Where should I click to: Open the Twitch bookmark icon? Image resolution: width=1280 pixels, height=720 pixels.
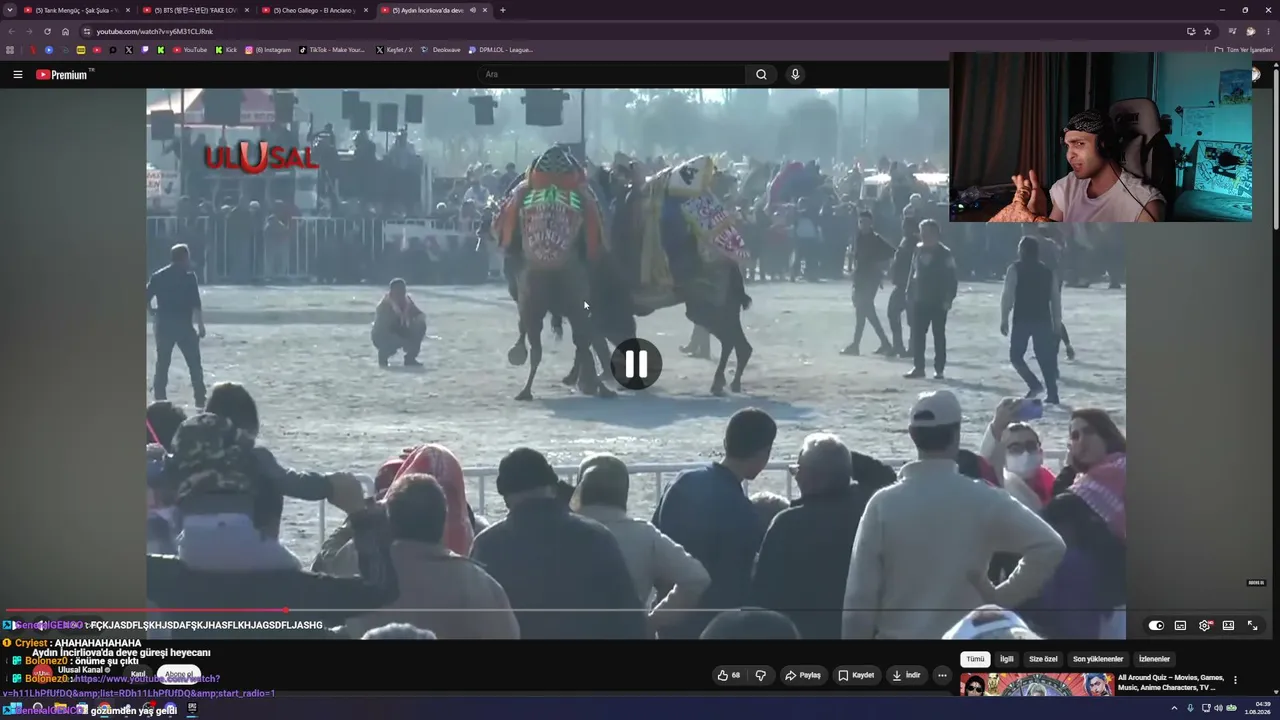[x=145, y=49]
